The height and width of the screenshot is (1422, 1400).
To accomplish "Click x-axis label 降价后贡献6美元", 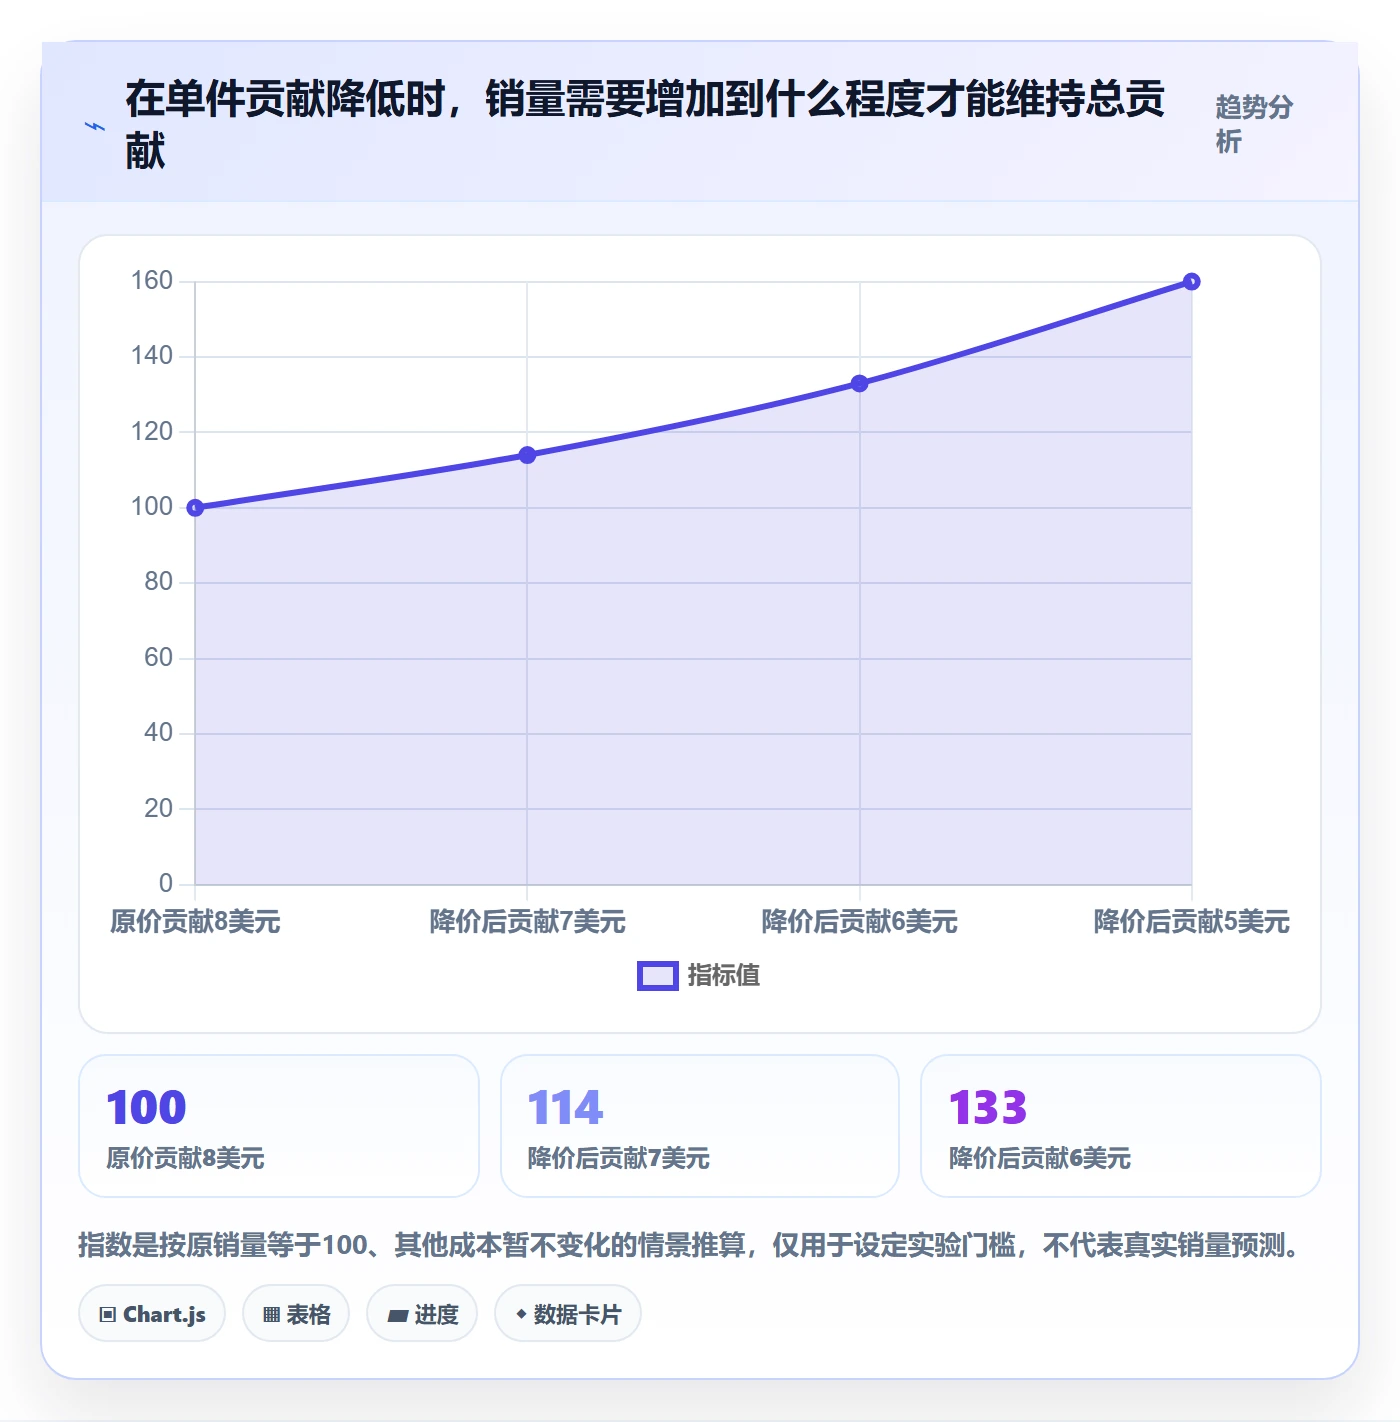I will [x=860, y=922].
